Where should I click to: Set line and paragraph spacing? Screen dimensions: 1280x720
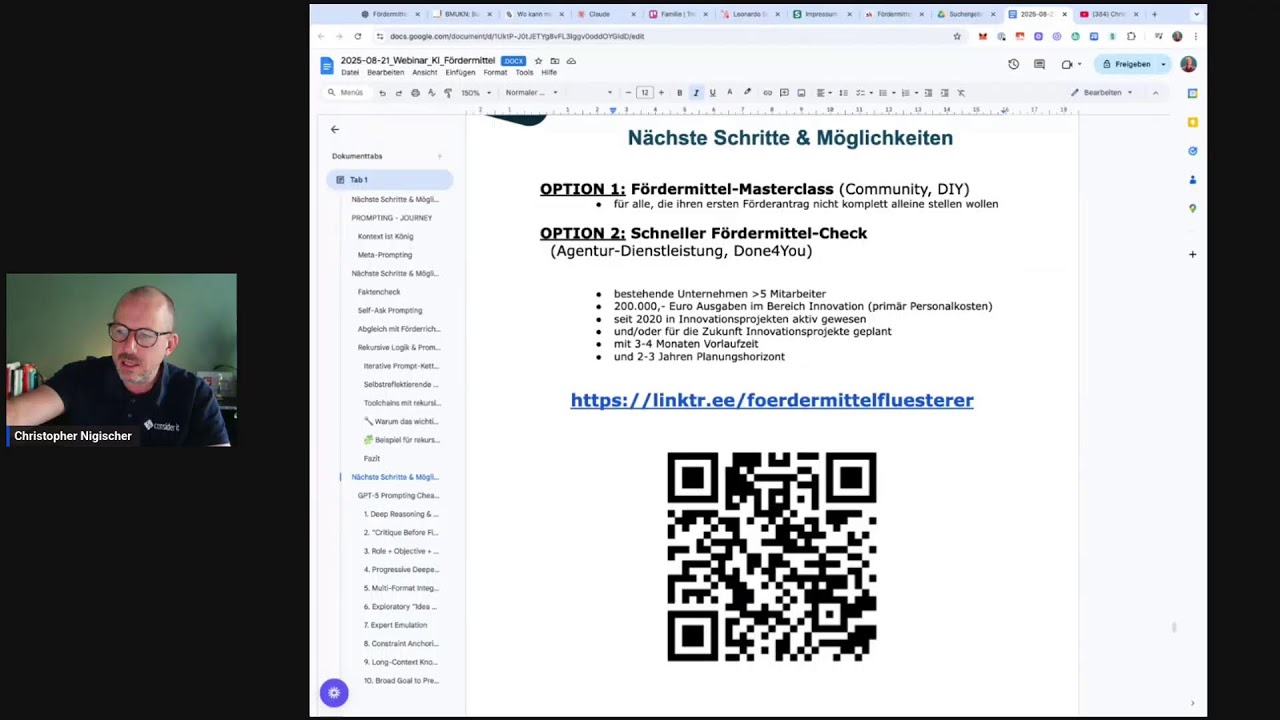click(x=843, y=93)
